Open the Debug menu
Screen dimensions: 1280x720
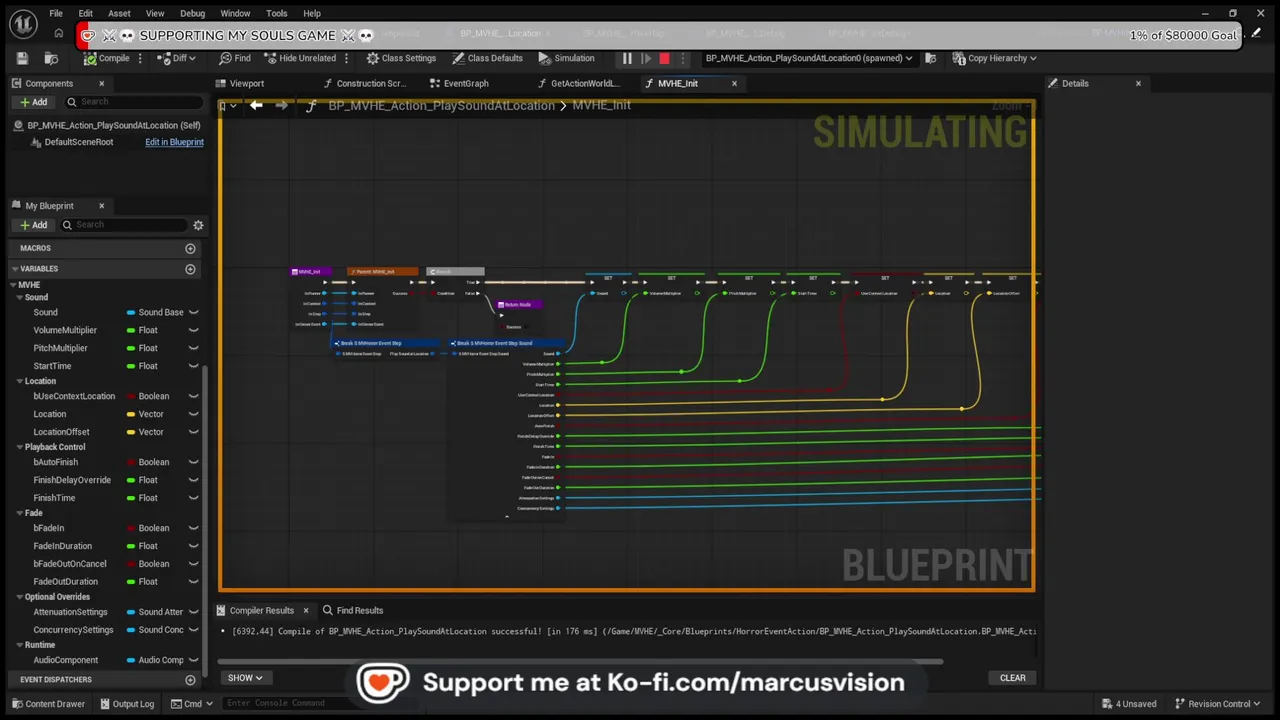click(x=193, y=13)
